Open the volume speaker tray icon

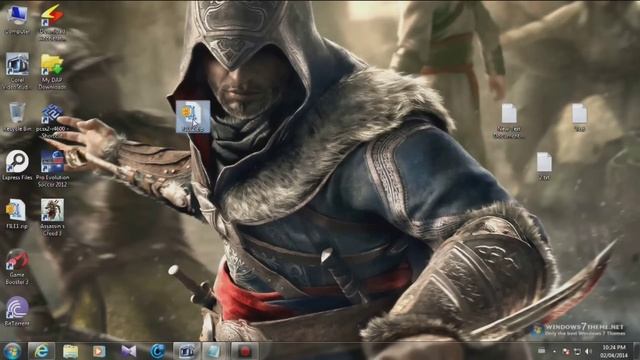point(588,351)
